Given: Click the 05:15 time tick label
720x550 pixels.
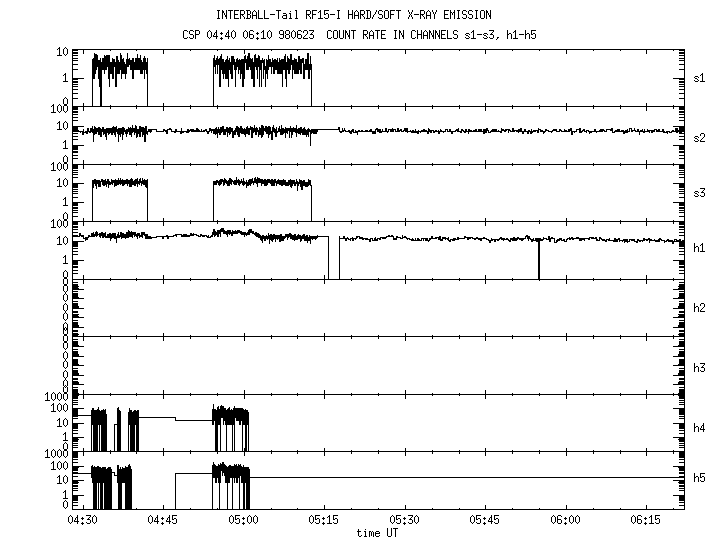Looking at the screenshot, I should pyautogui.click(x=324, y=521).
